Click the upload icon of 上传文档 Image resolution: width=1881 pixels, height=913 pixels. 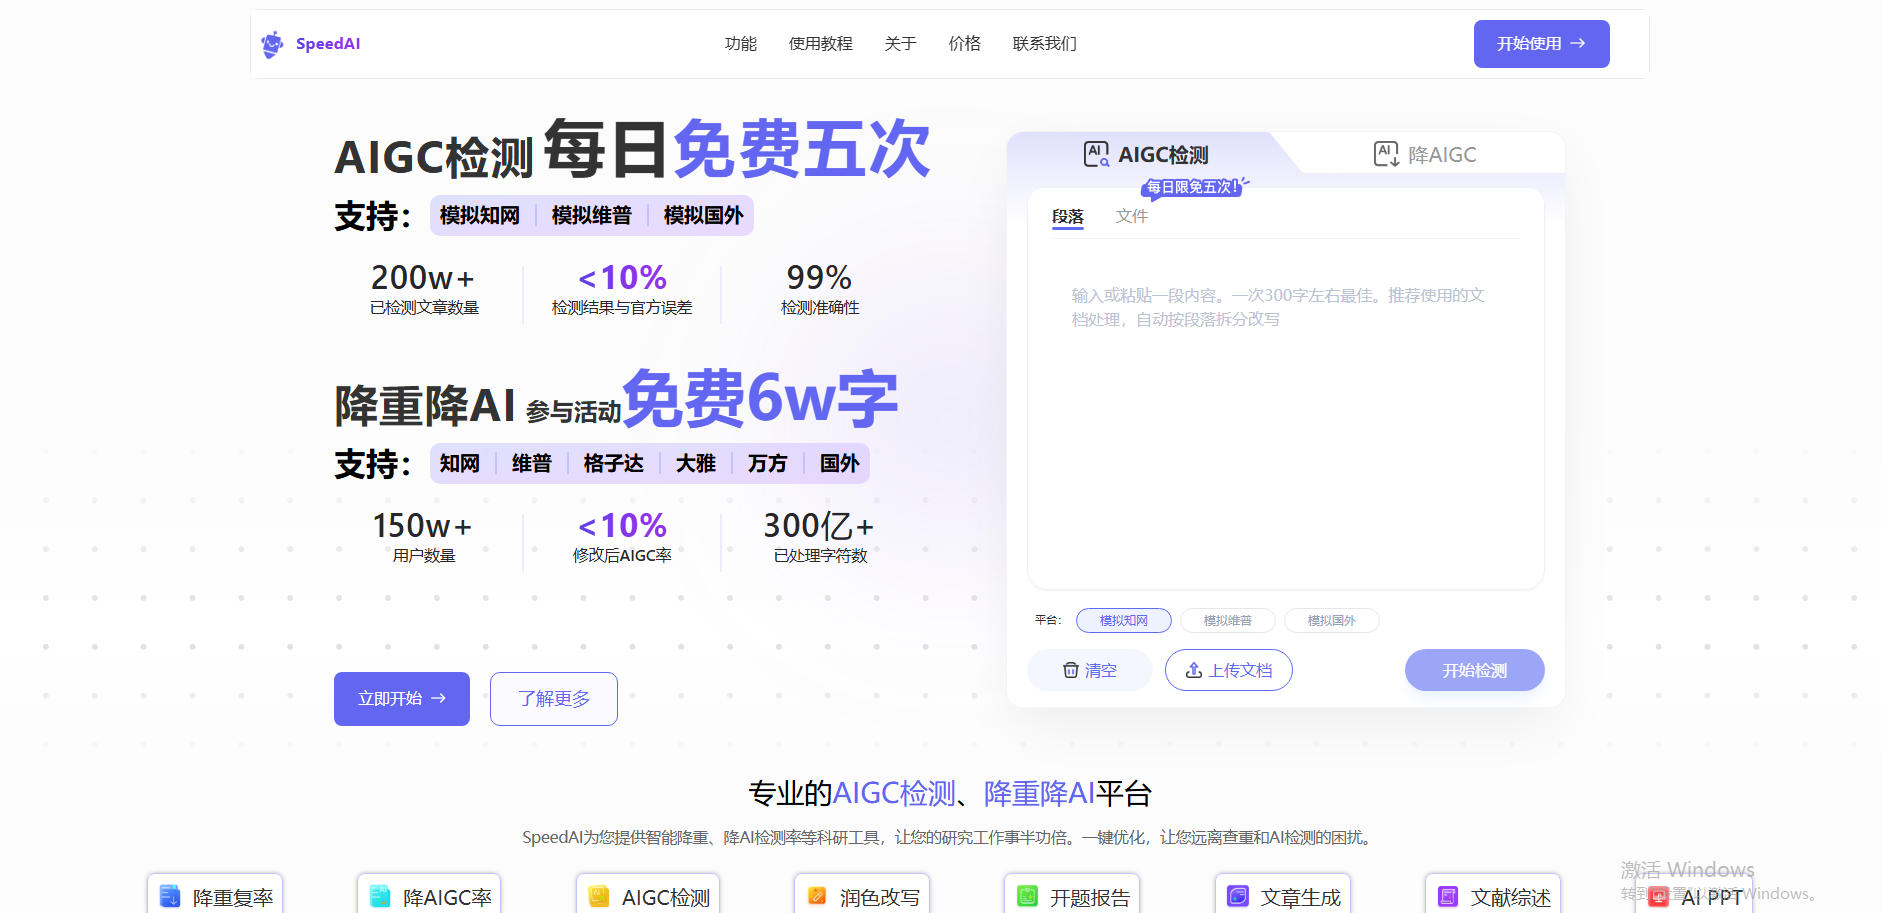tap(1194, 670)
